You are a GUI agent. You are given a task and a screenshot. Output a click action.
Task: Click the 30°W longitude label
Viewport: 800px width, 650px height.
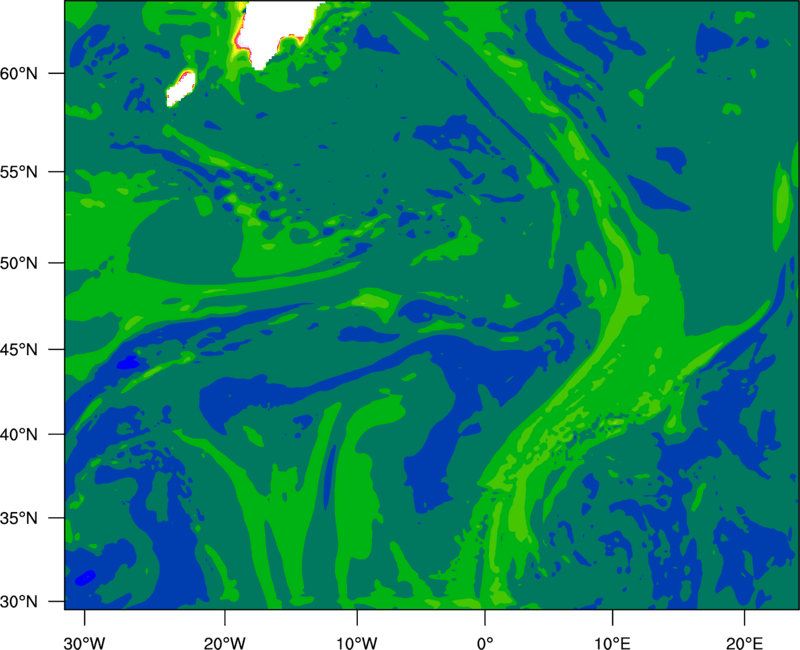(x=84, y=643)
